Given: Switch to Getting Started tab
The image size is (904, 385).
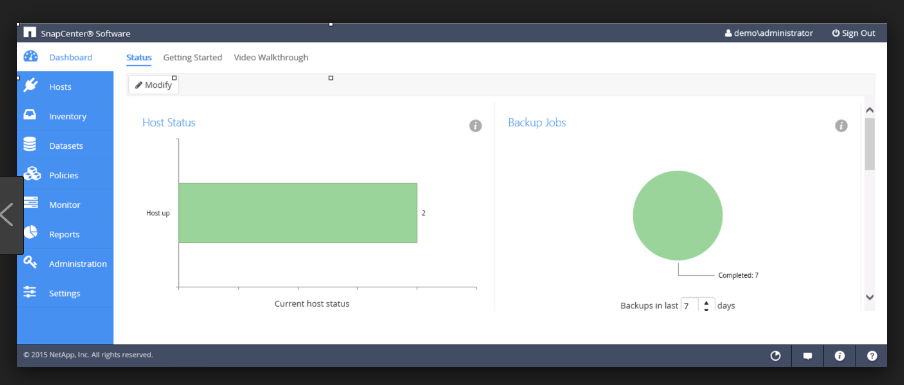Looking at the screenshot, I should (x=193, y=58).
